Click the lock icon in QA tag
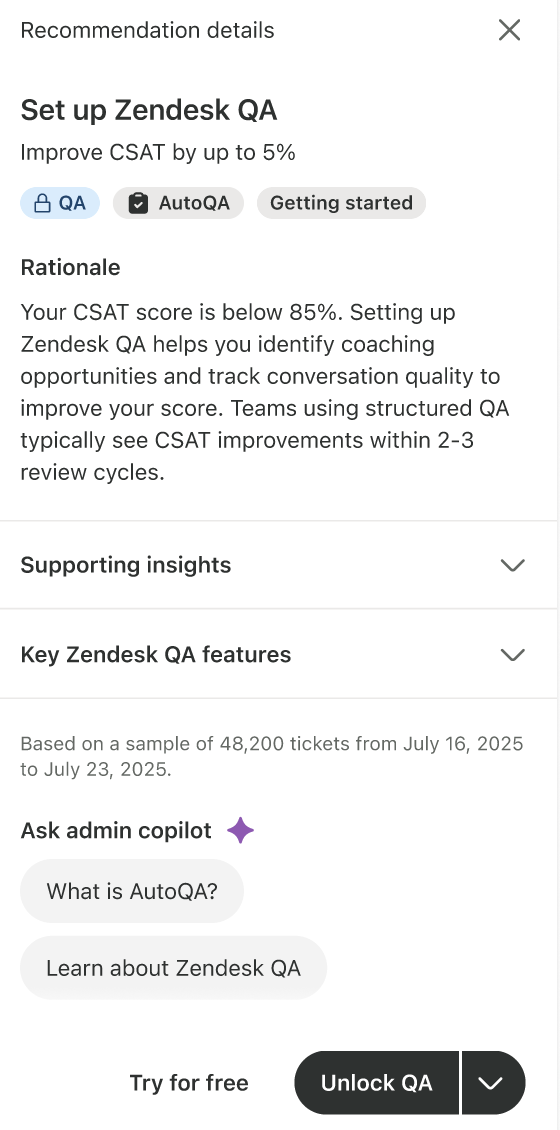This screenshot has width=560, height=1130. pos(43,203)
